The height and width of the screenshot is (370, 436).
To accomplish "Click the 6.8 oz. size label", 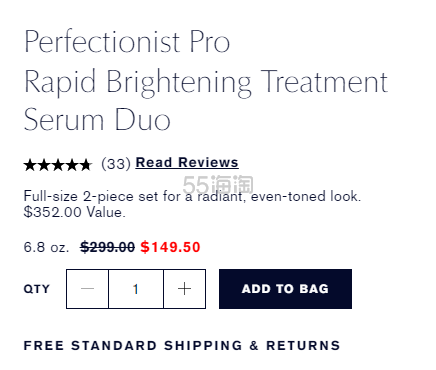I will coord(46,247).
